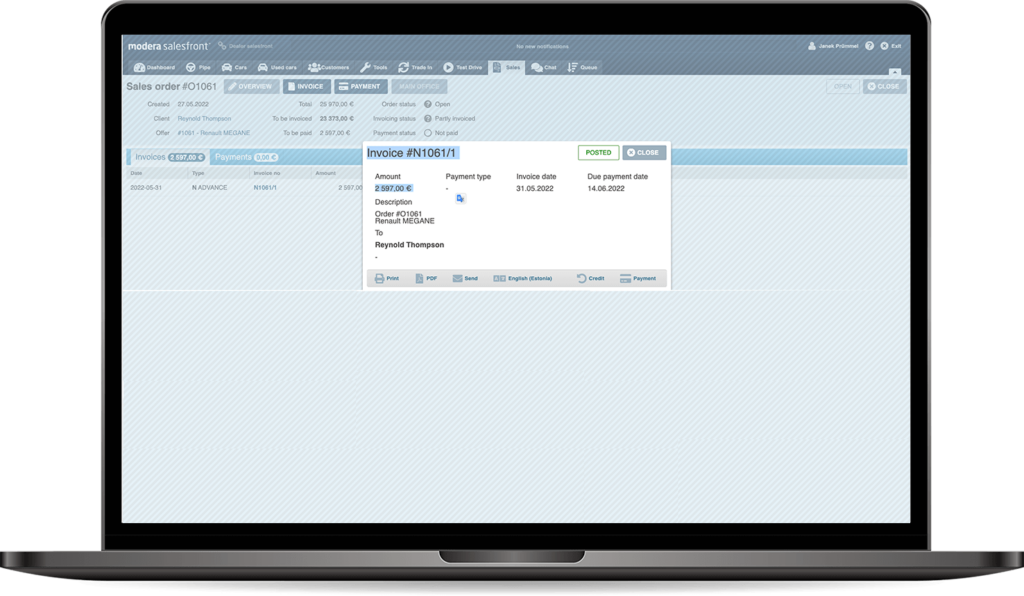Screen dimensions: 1024x596
Task: Export the invoice as PDF
Action: 426,278
